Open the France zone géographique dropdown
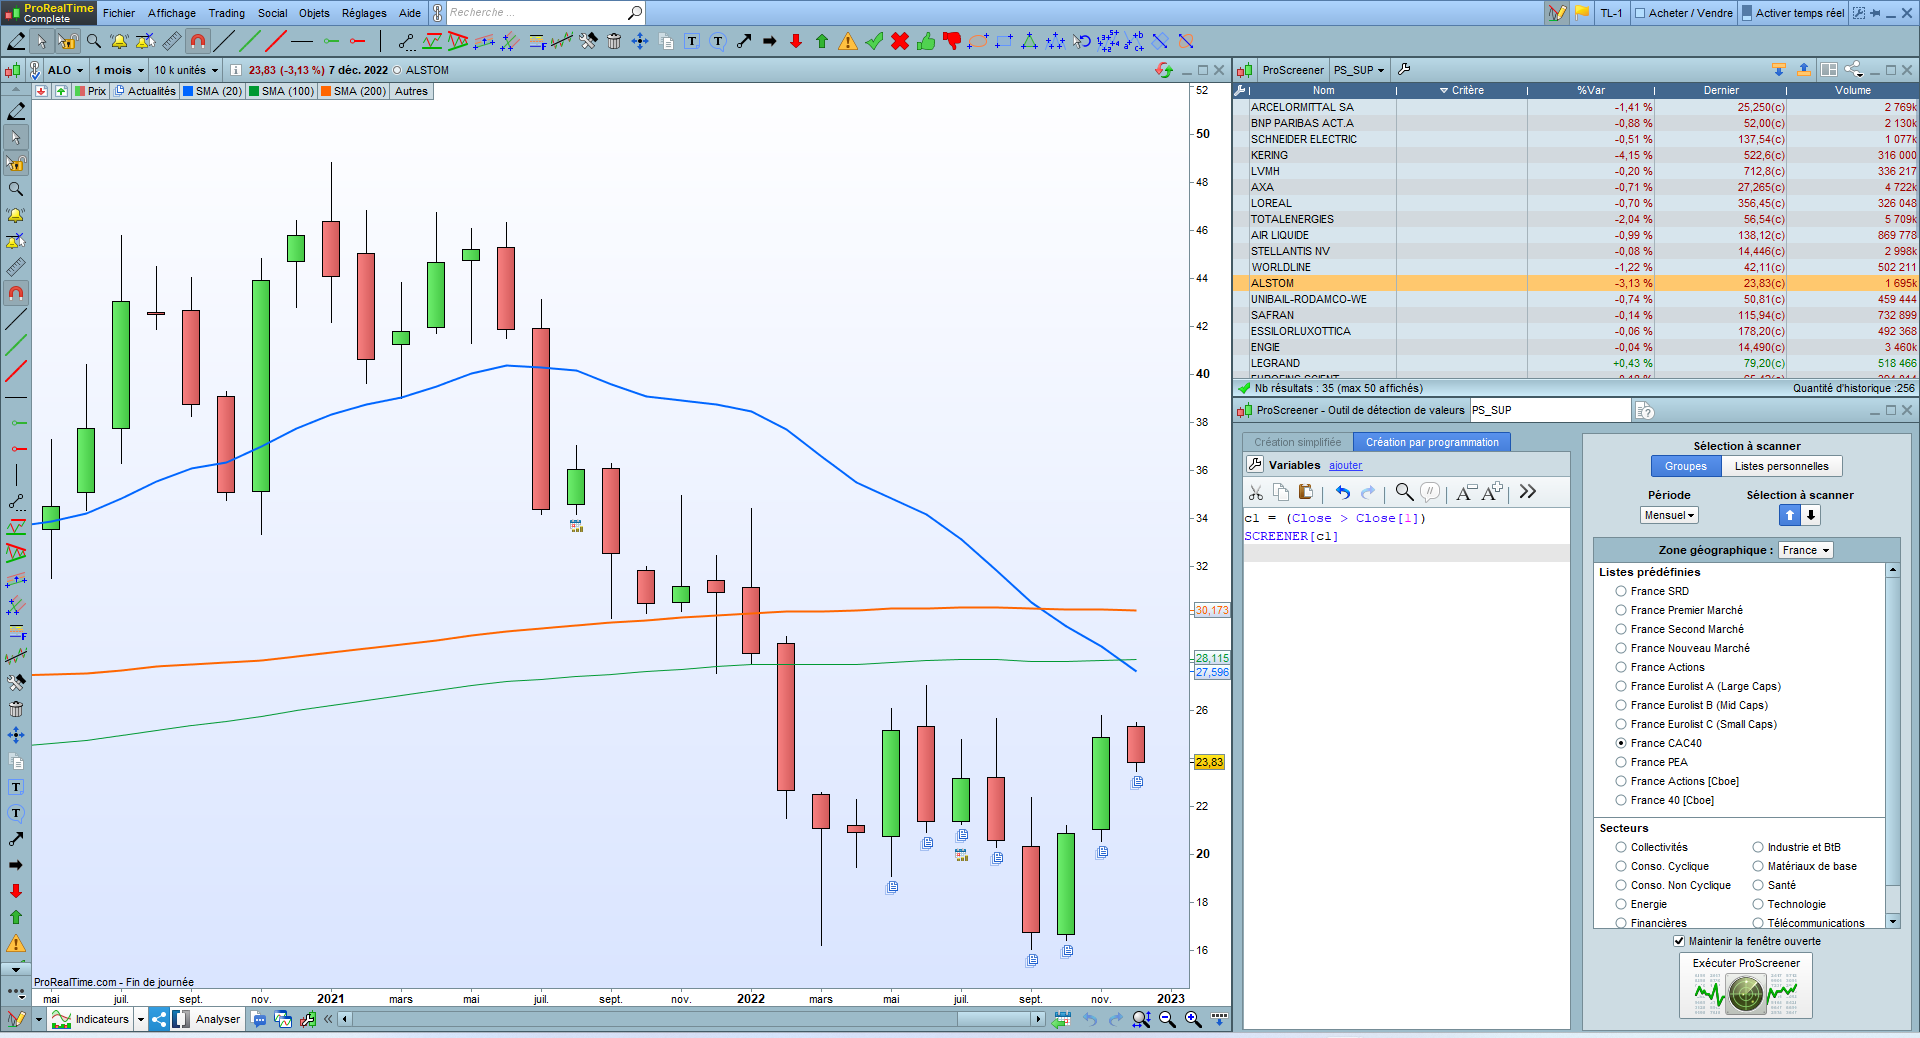The height and width of the screenshot is (1038, 1920). coord(1806,550)
